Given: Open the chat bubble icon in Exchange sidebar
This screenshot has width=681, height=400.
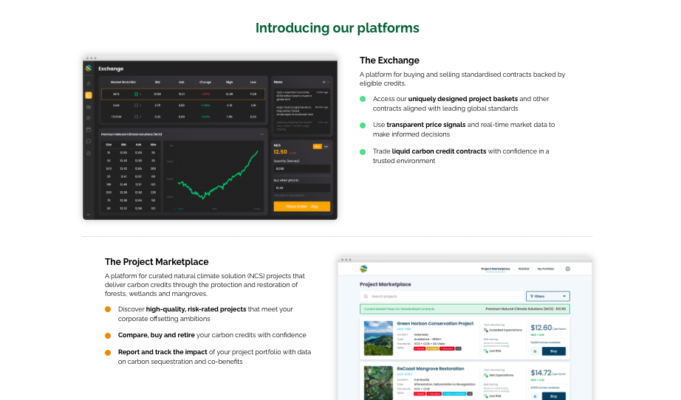Looking at the screenshot, I should 89,142.
